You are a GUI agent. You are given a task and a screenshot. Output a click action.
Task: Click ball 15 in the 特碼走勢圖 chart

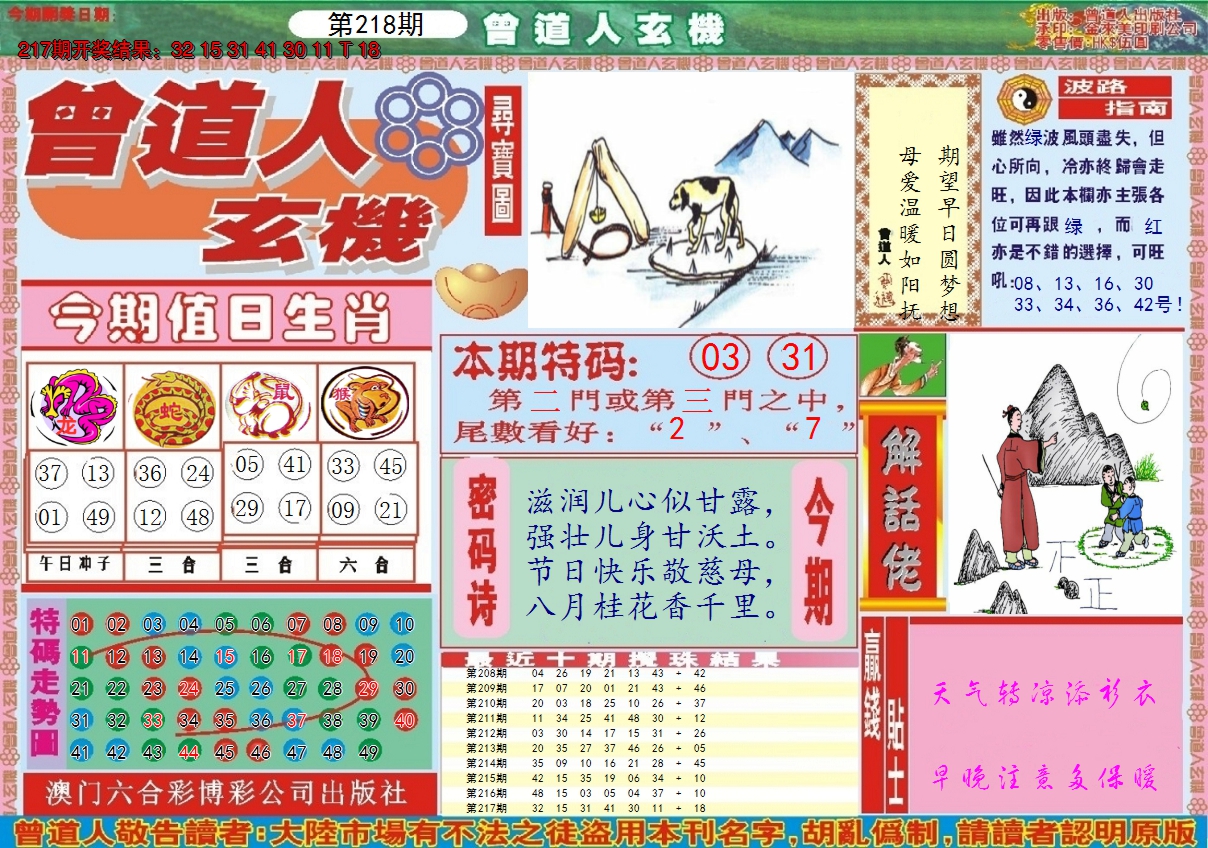pos(225,657)
